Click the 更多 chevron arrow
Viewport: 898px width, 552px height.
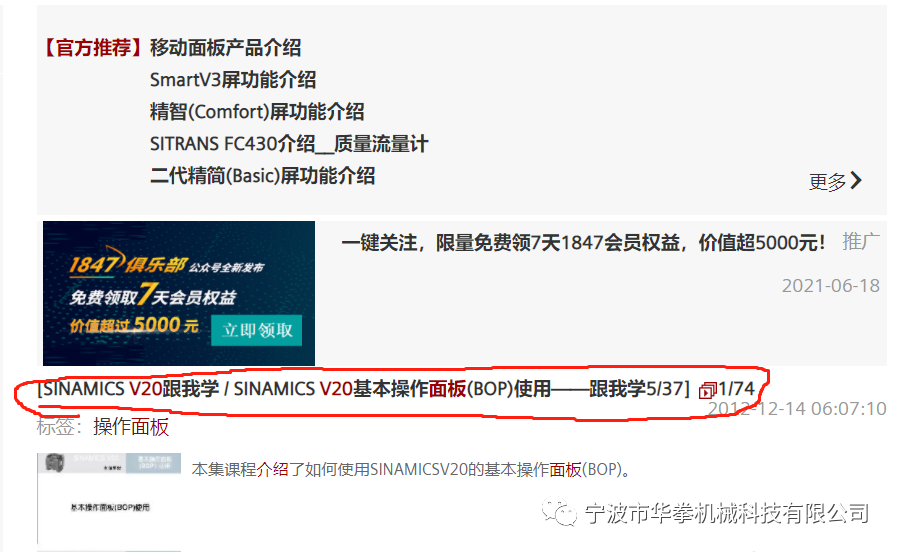point(856,181)
